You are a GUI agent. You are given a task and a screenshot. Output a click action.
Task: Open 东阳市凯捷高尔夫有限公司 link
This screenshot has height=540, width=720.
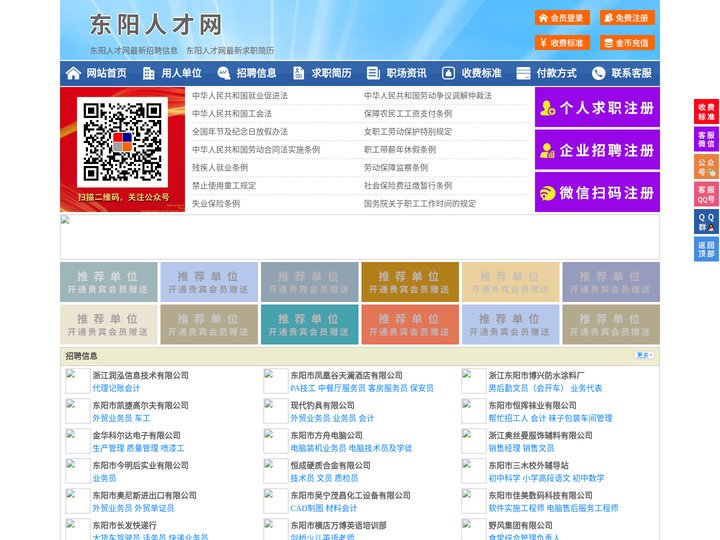[141, 405]
